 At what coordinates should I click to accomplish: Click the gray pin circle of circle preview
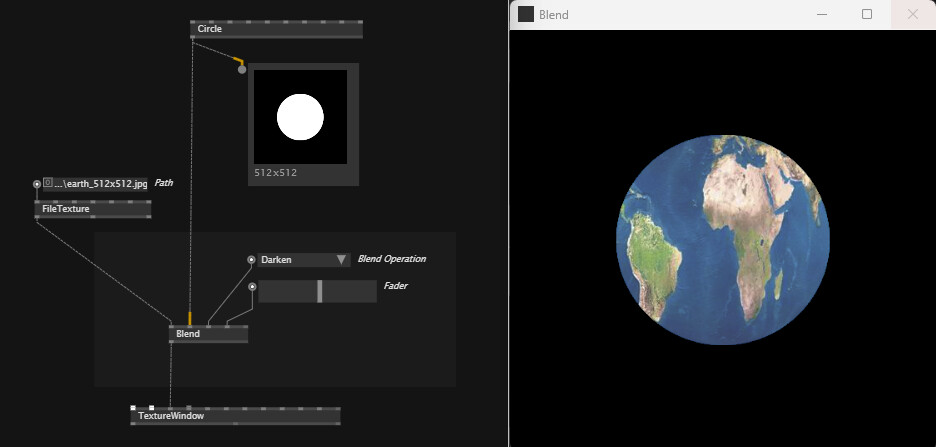click(x=242, y=70)
